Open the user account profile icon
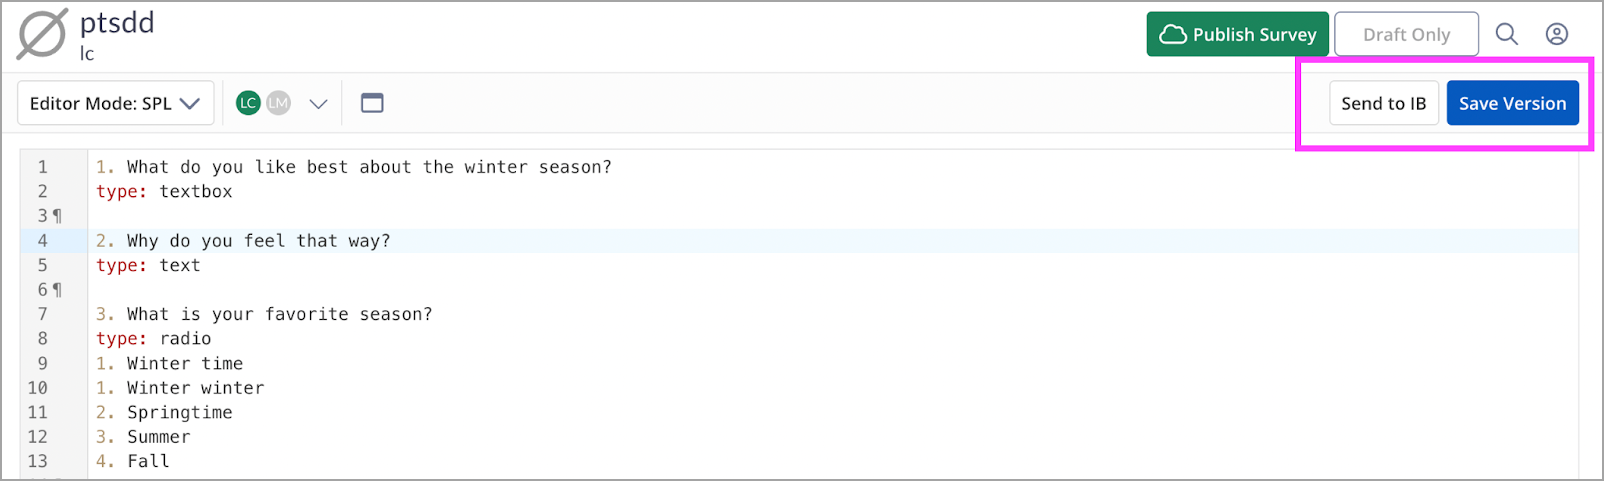 (x=1557, y=34)
